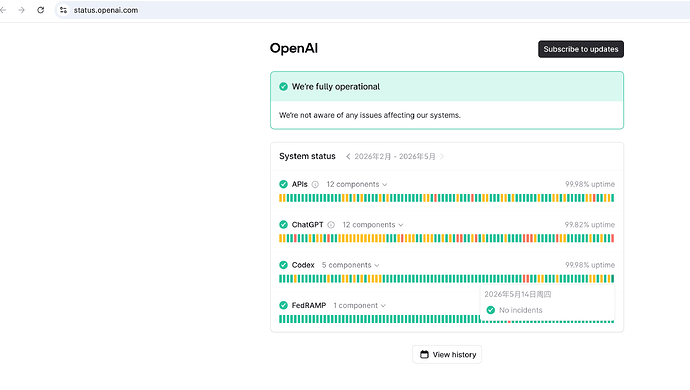690x390 pixels.
Task: Open the View history button
Action: [x=447, y=354]
